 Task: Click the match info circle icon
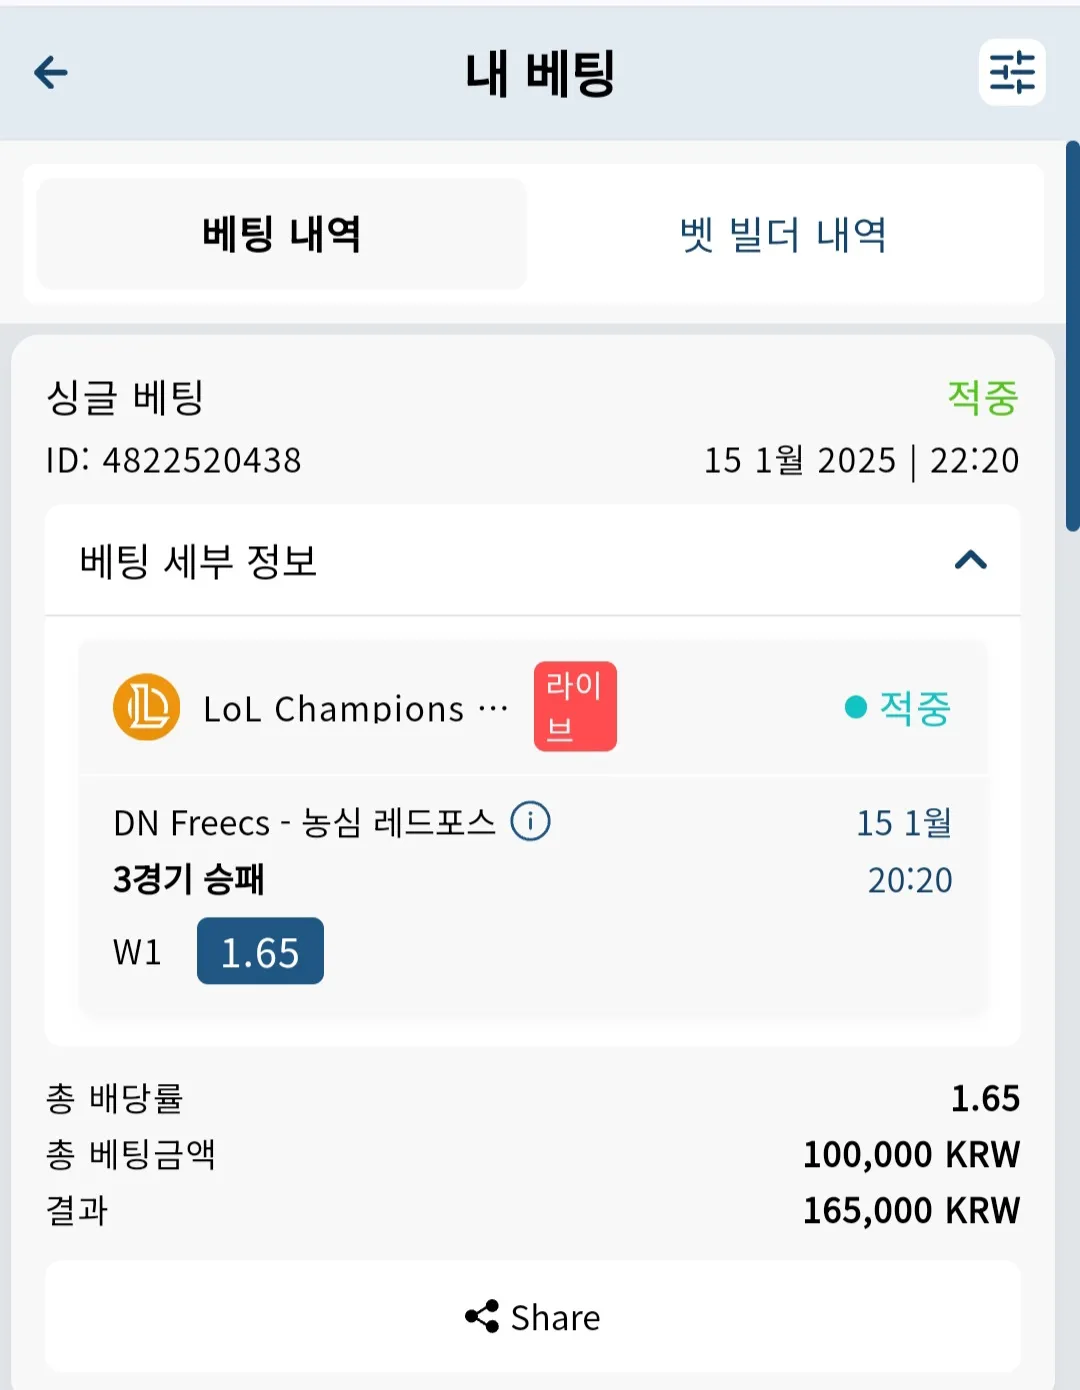530,822
